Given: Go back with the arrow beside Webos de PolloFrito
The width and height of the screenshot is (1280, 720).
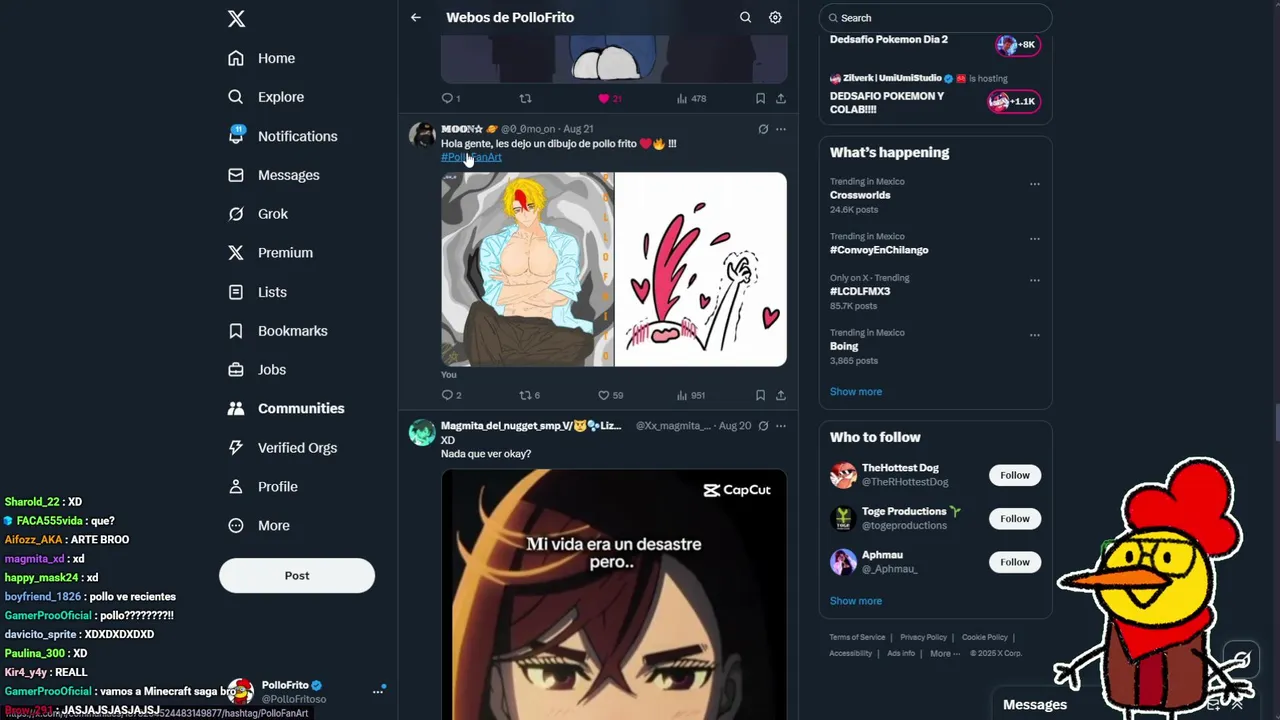Looking at the screenshot, I should 416,17.
